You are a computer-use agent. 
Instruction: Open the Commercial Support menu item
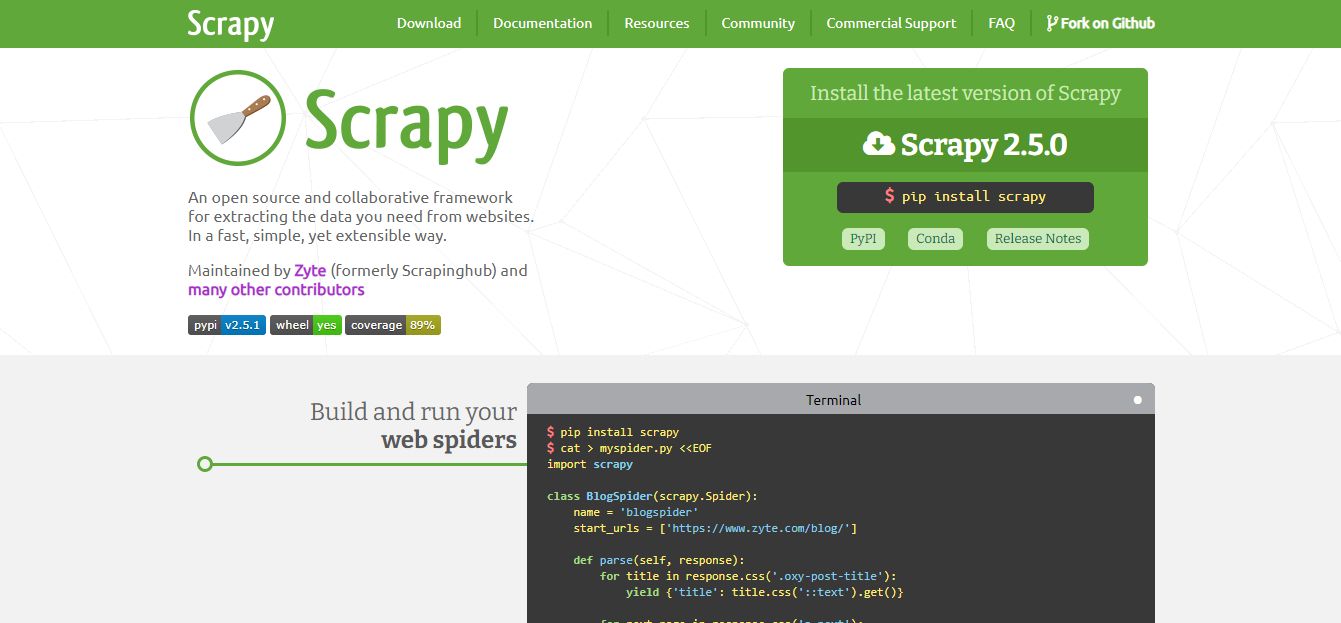point(891,23)
